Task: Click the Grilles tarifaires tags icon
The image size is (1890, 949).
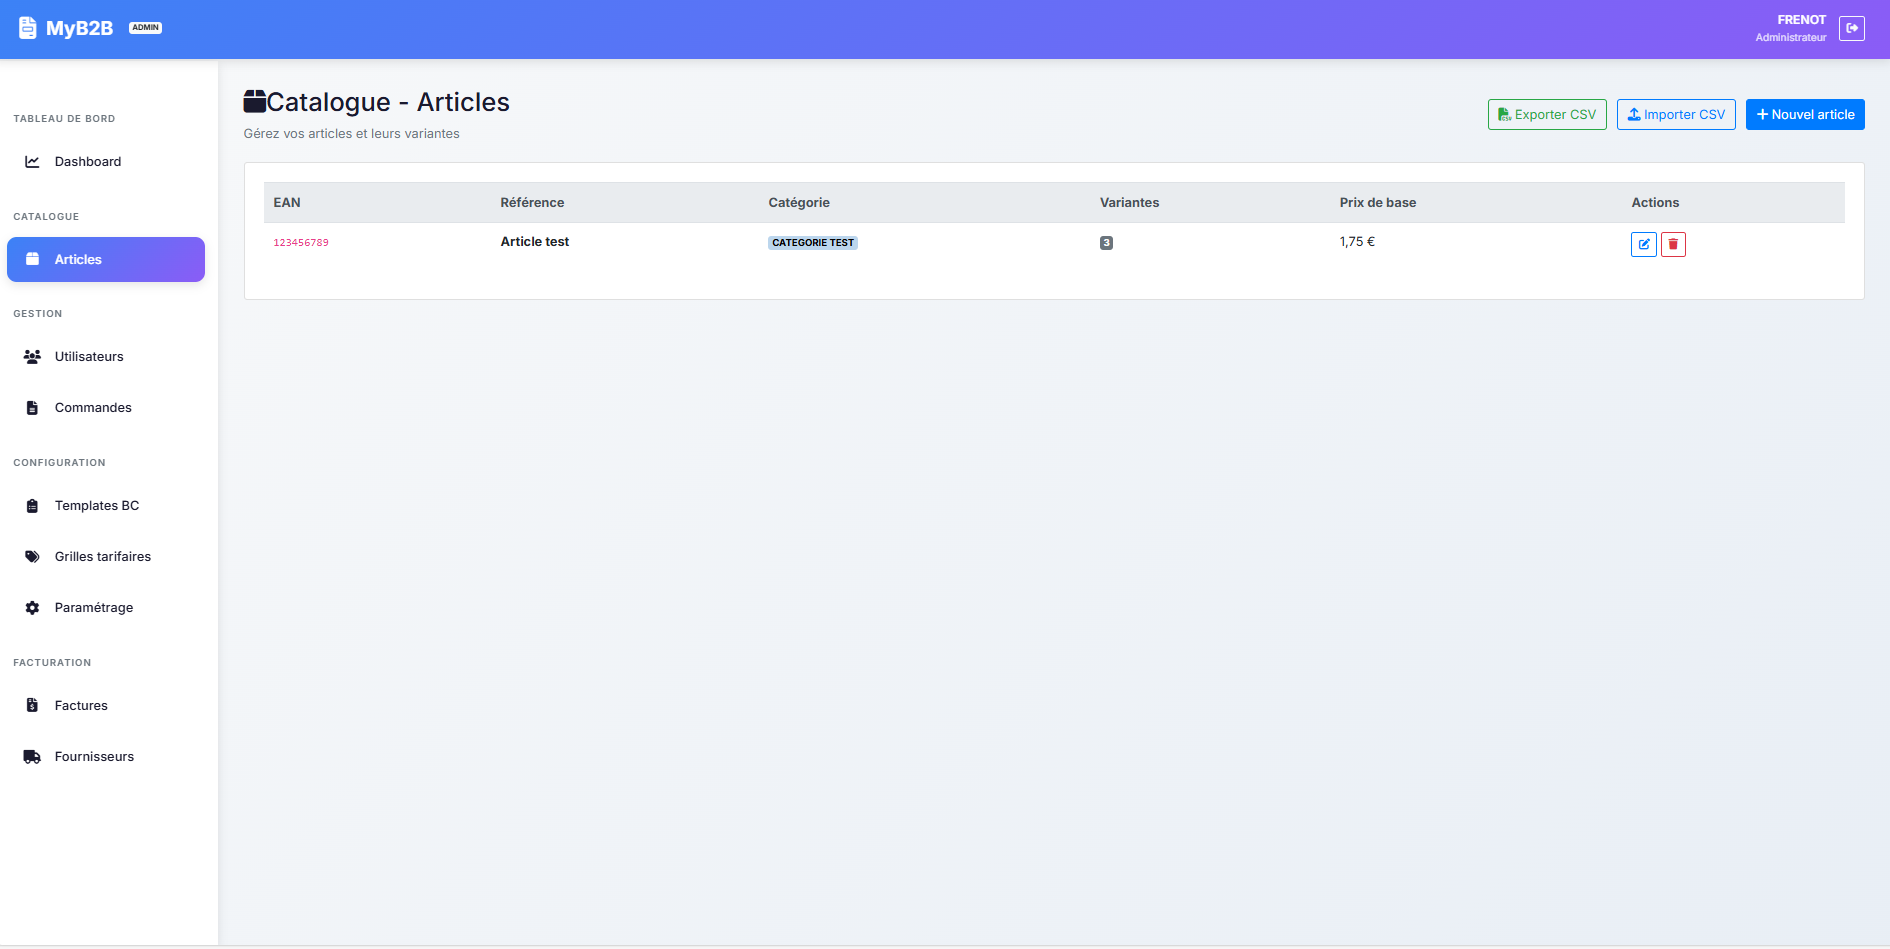Action: coord(32,557)
